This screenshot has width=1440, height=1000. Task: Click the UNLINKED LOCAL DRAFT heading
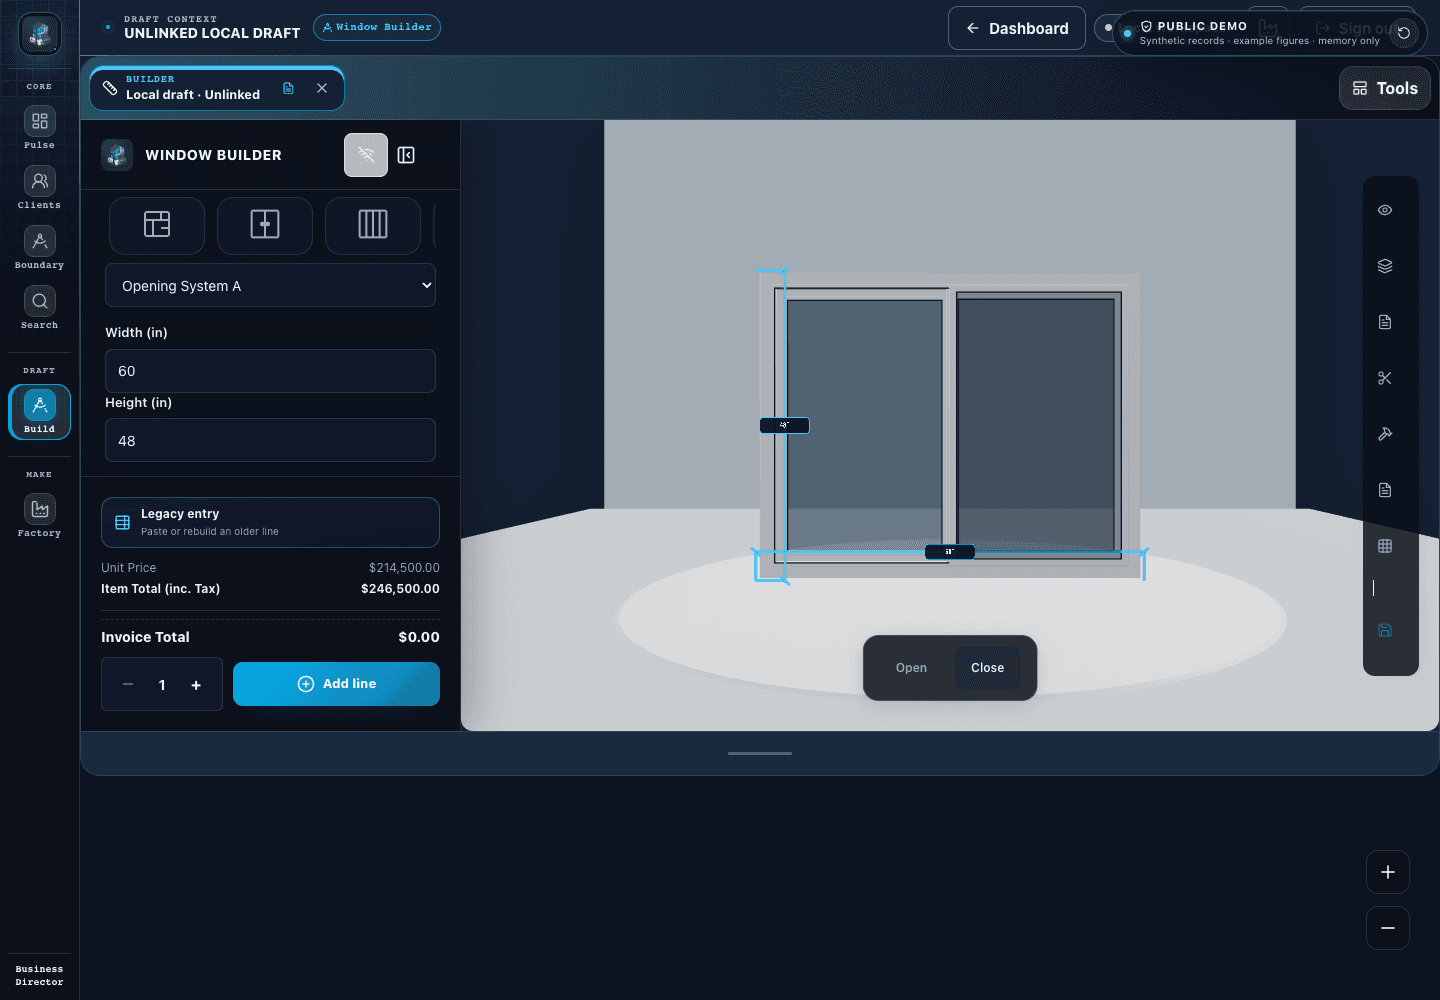click(x=212, y=33)
